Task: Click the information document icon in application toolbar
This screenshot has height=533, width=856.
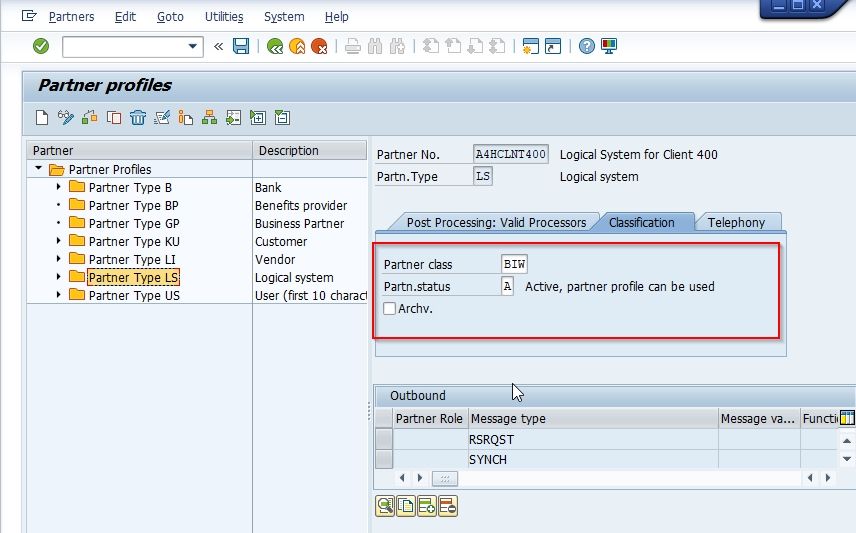Action: 186,117
